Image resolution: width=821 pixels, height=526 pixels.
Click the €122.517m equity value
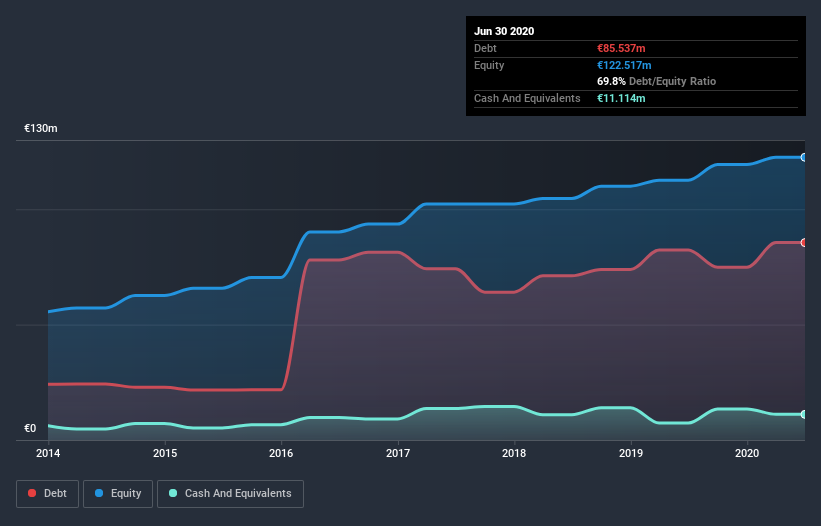coord(624,65)
